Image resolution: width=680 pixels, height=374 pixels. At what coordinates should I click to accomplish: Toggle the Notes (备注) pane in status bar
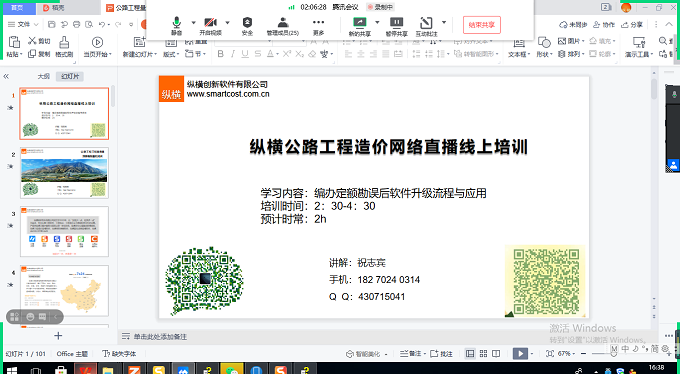(x=412, y=354)
